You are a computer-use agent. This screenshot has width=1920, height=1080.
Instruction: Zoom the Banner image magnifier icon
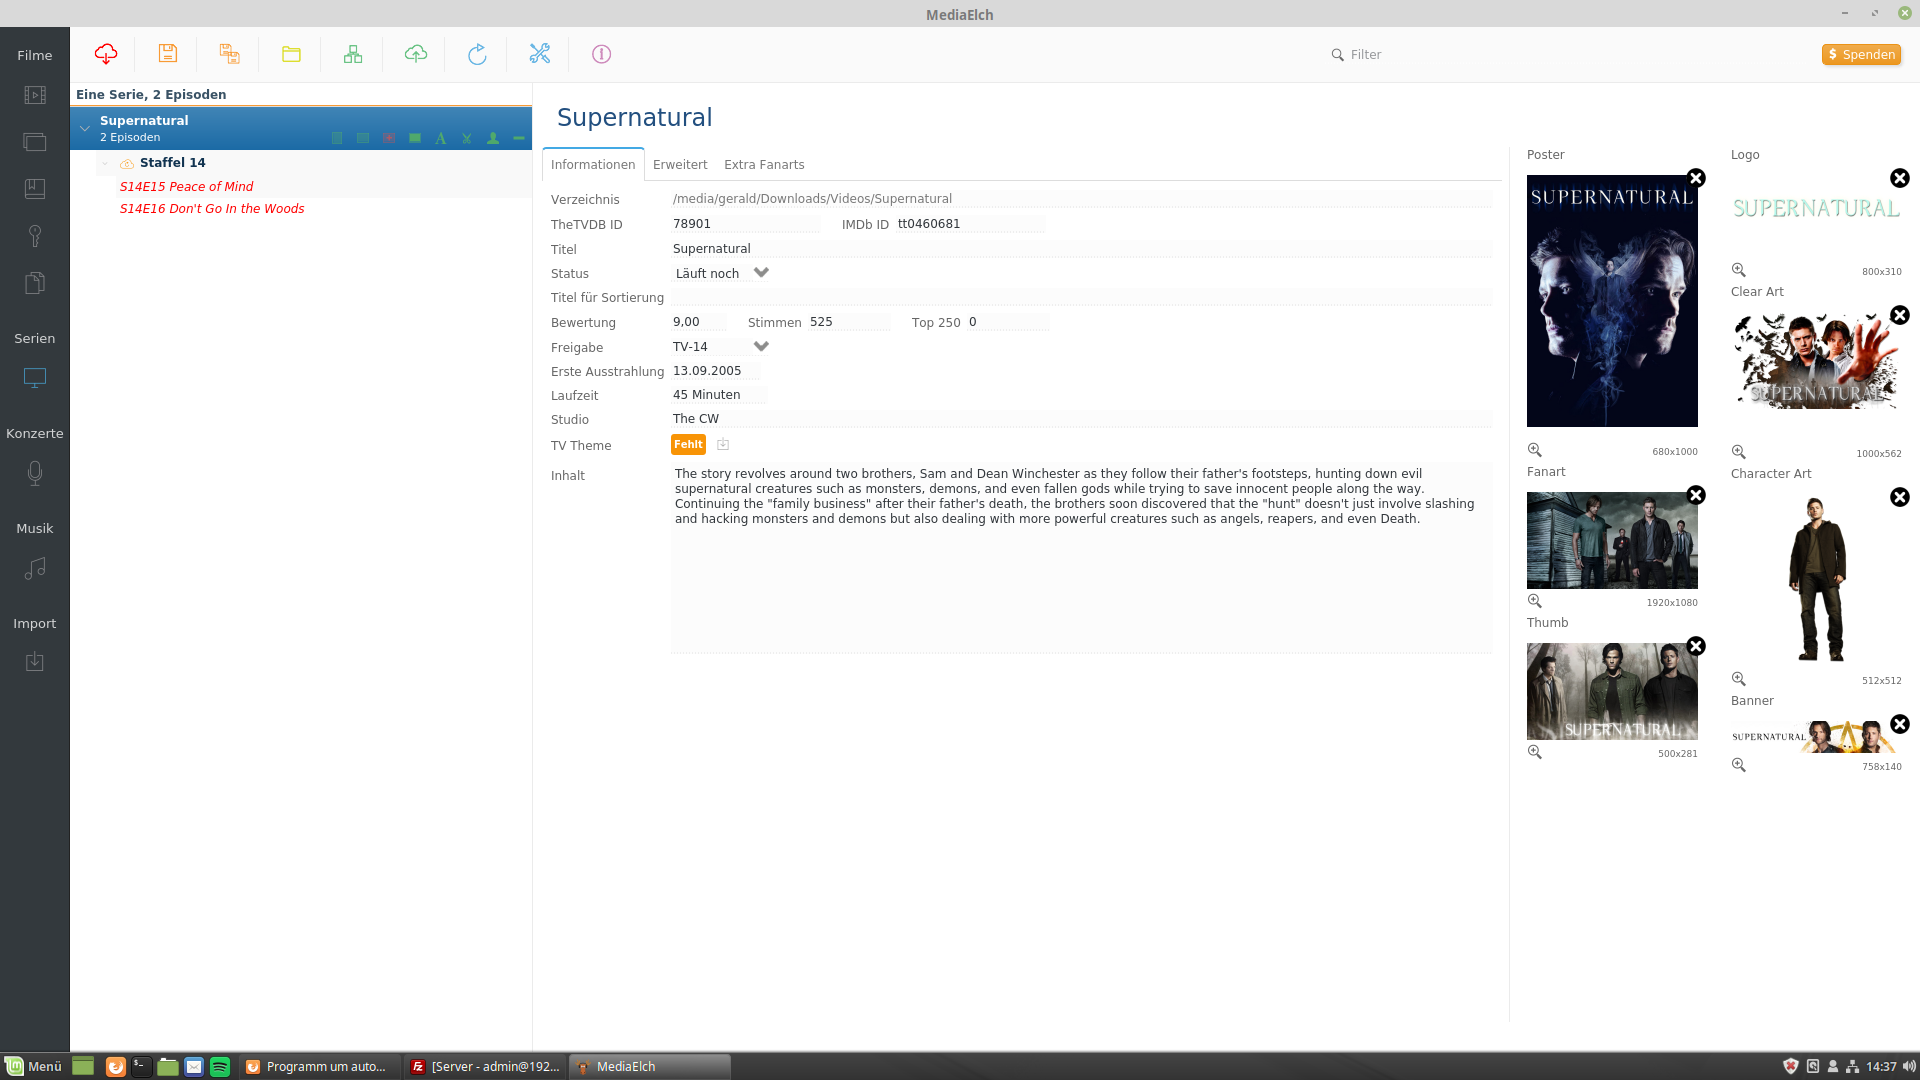(1739, 765)
